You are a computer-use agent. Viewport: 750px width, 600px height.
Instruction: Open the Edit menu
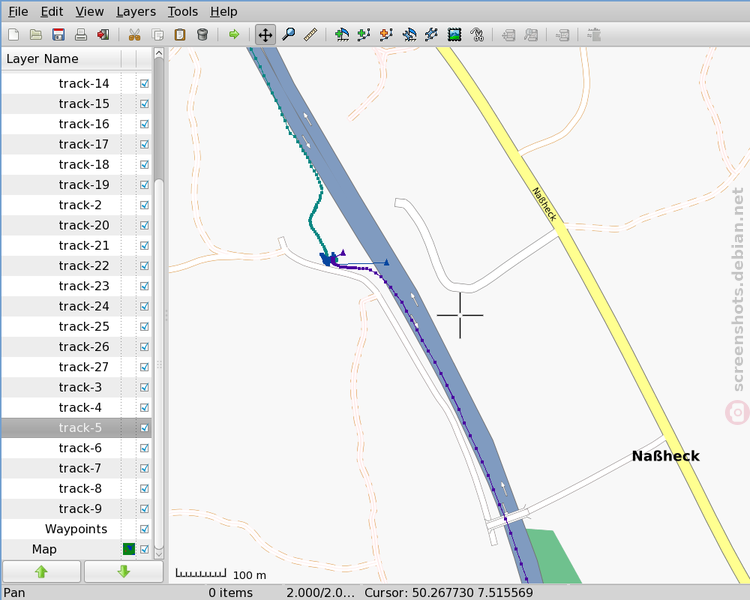(52, 11)
